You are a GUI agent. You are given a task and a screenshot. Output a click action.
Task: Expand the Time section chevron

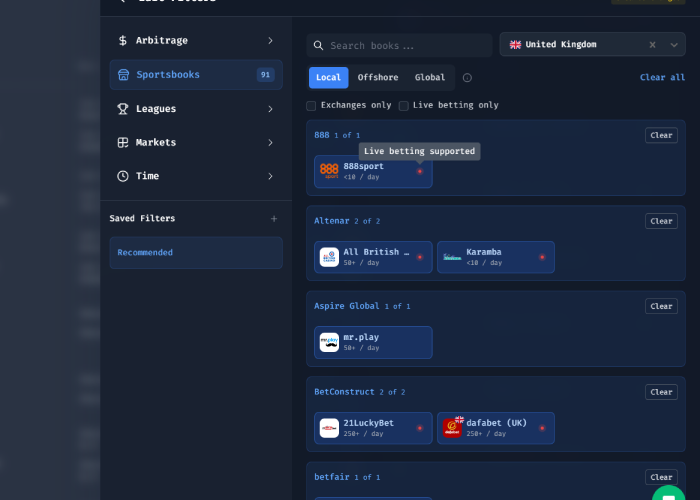pos(270,176)
